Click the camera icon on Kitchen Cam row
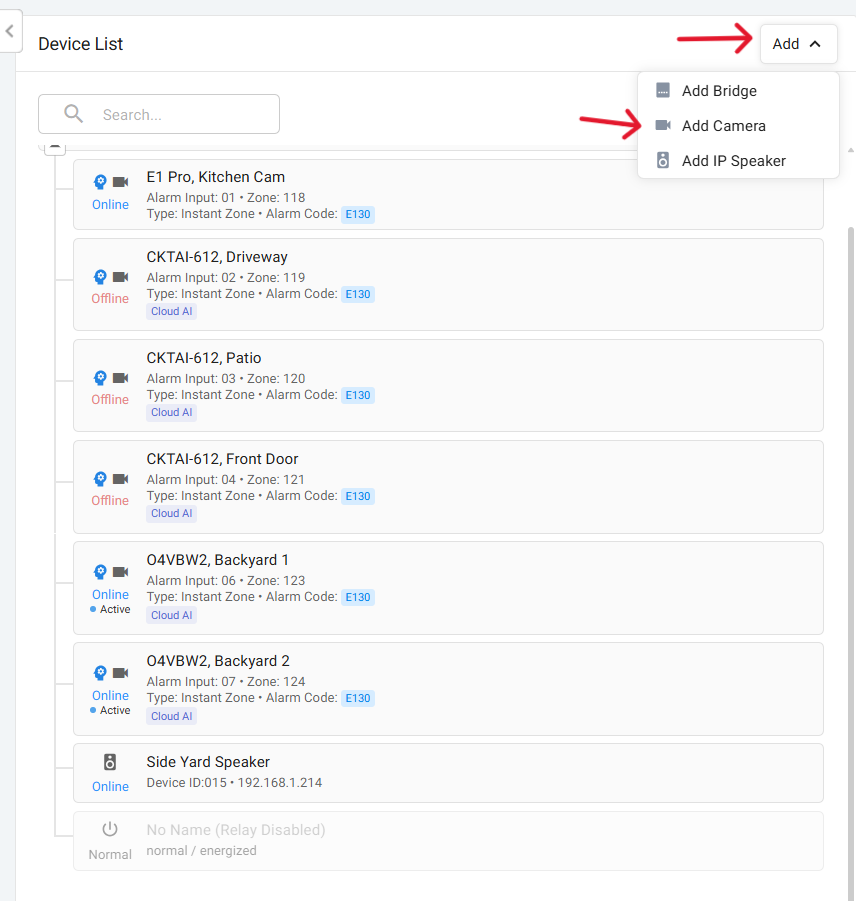This screenshot has height=901, width=856. (x=120, y=182)
